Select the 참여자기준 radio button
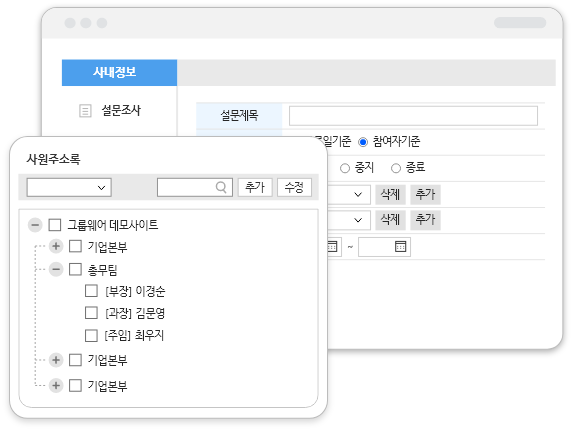The image size is (573, 431). [363, 142]
